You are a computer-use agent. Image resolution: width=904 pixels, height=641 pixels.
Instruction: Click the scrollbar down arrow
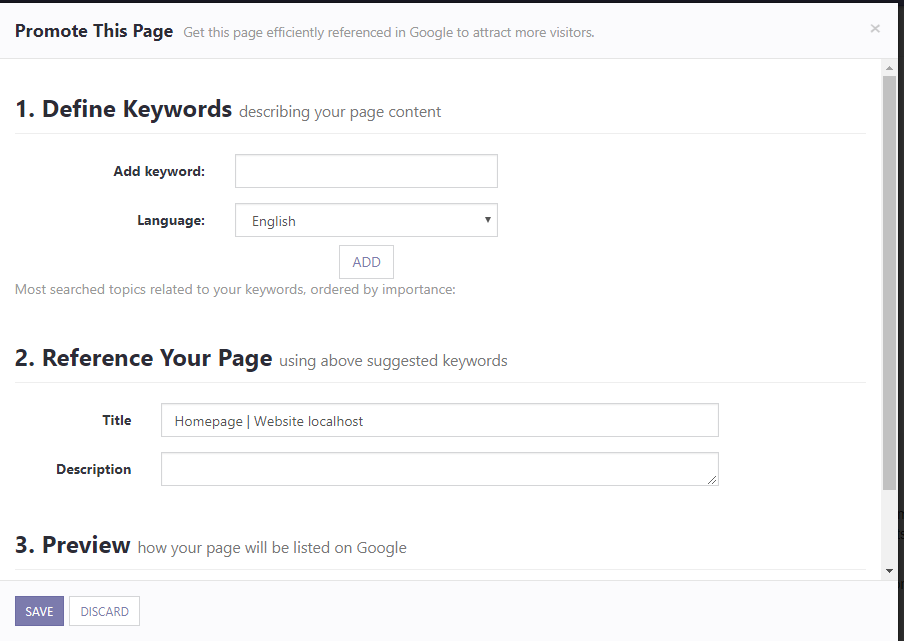[x=889, y=571]
